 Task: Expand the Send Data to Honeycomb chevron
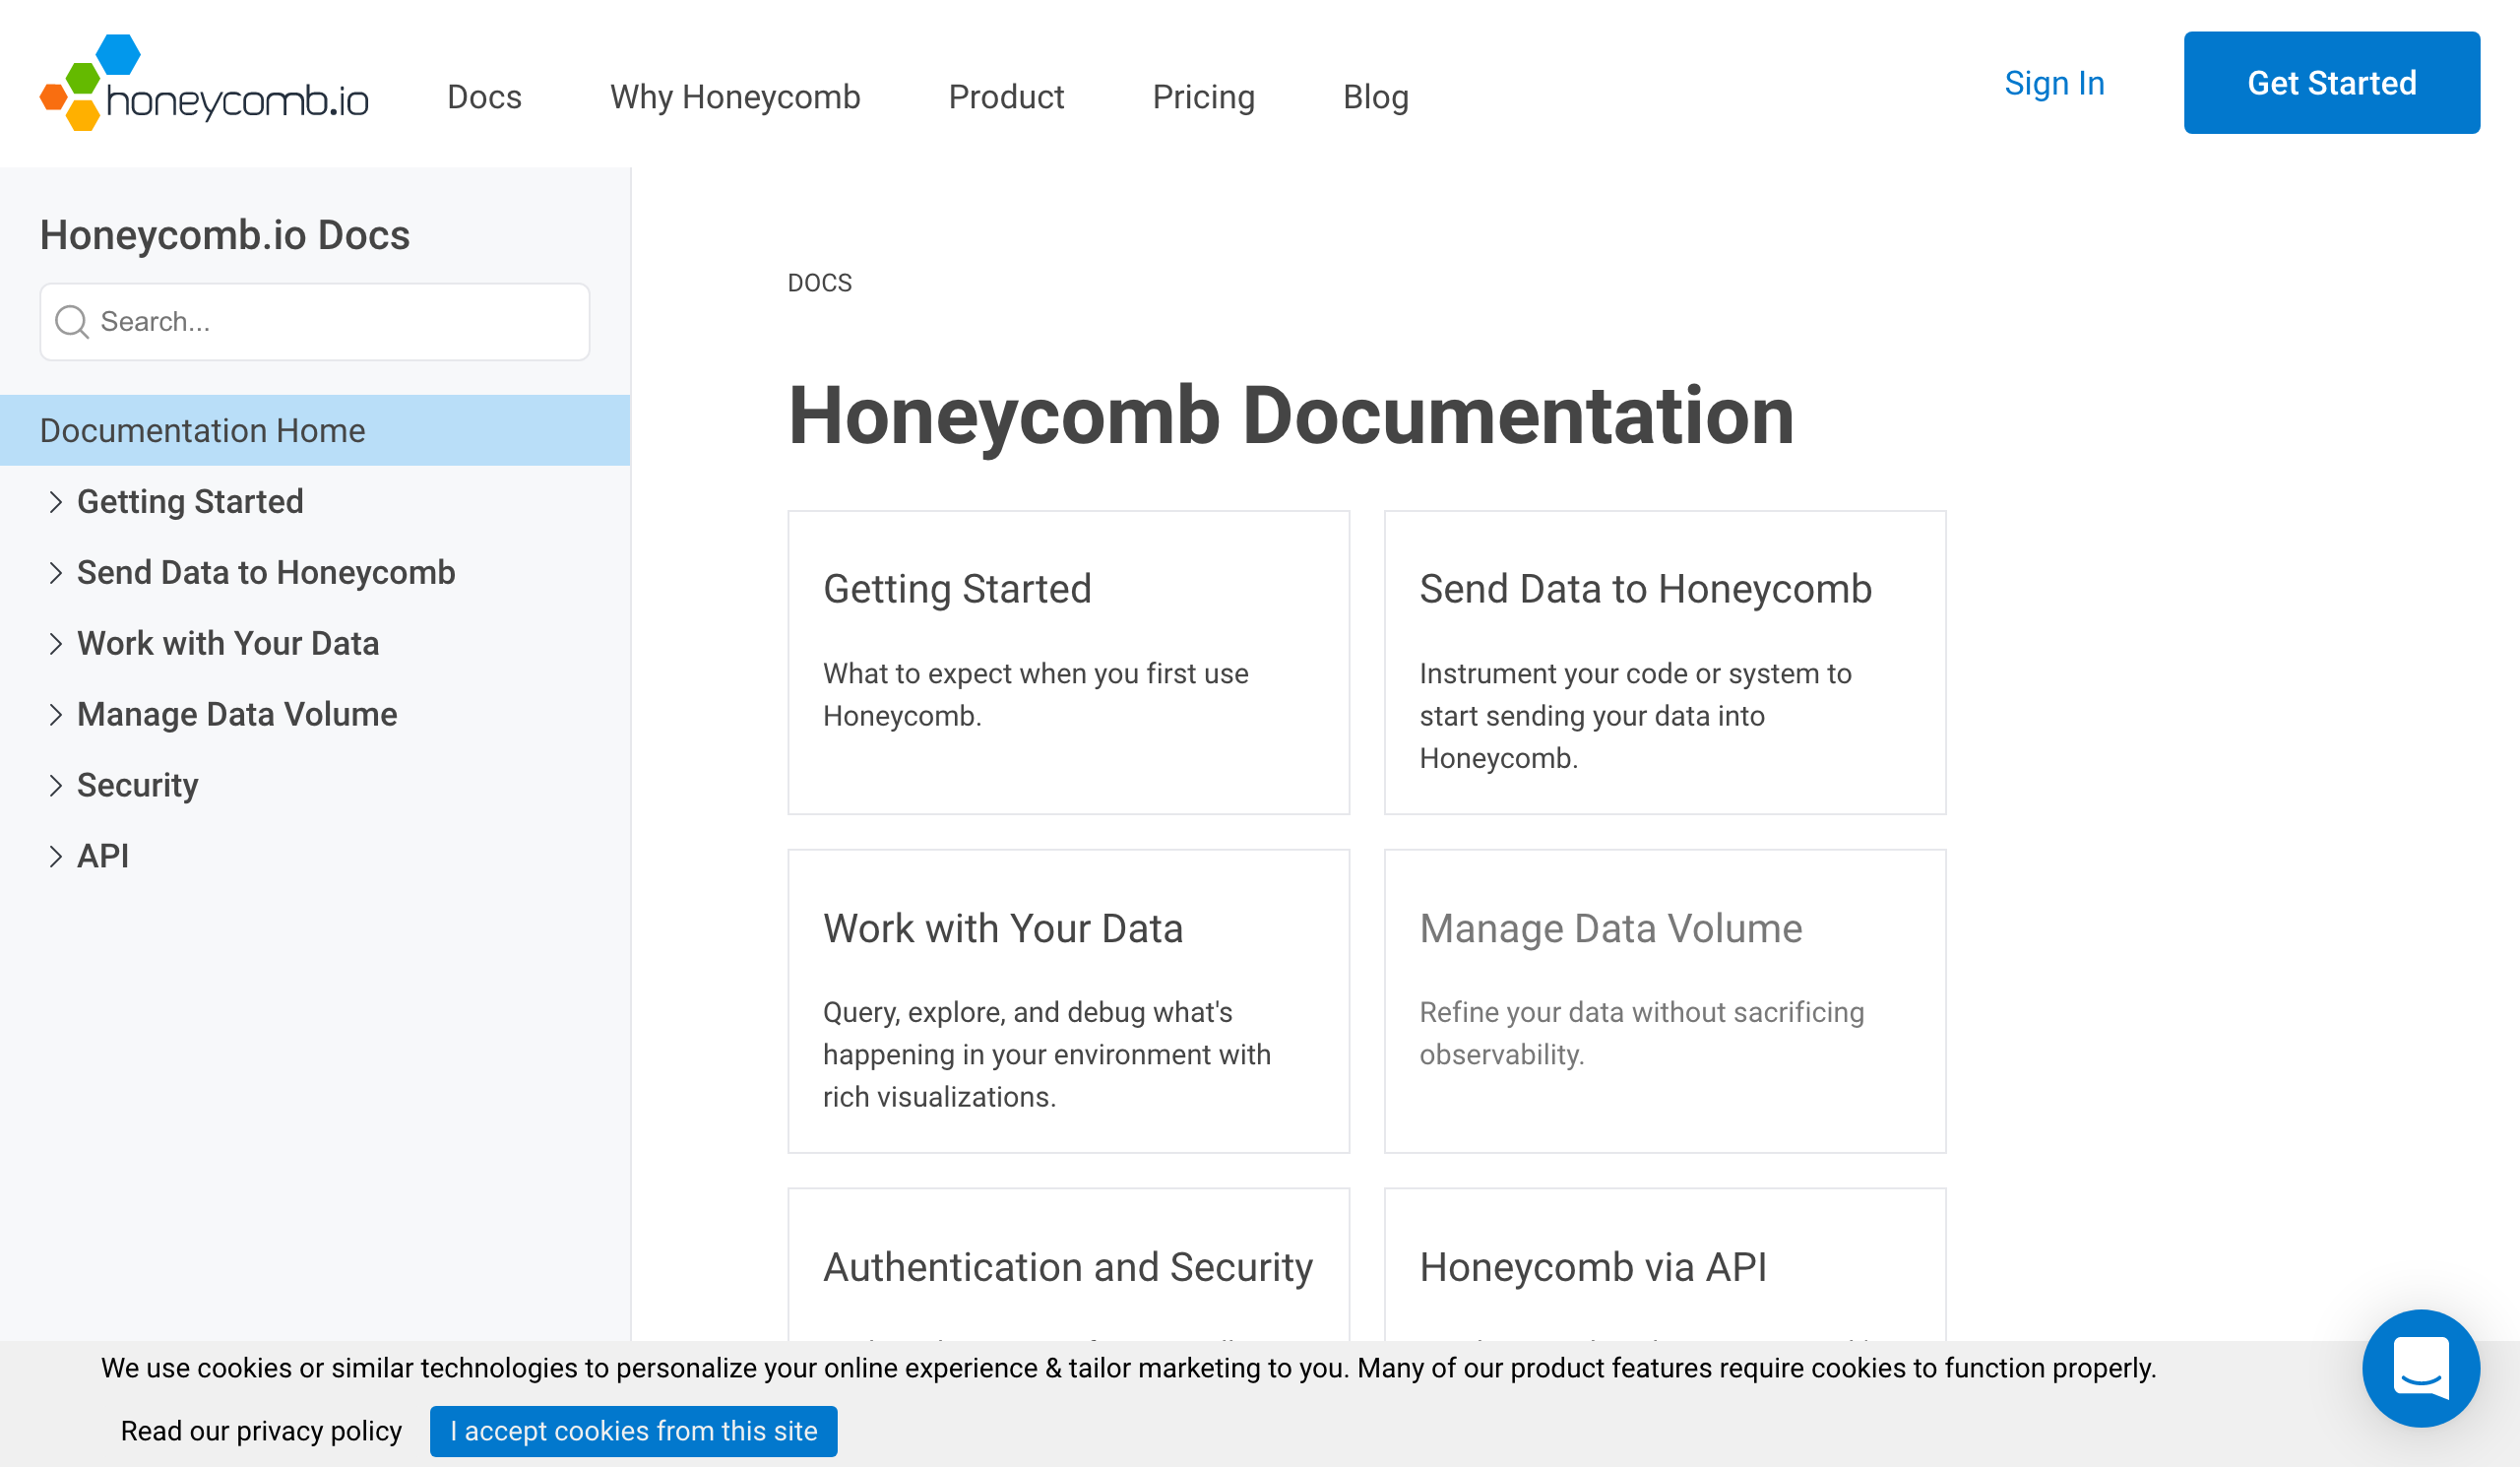point(55,573)
